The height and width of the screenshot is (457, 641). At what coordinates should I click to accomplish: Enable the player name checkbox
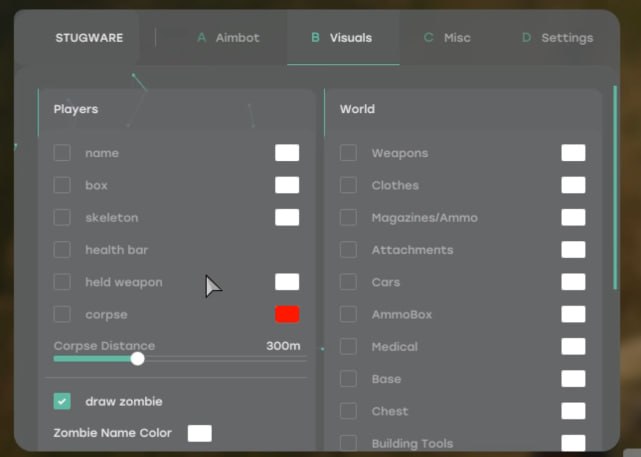[x=62, y=153]
